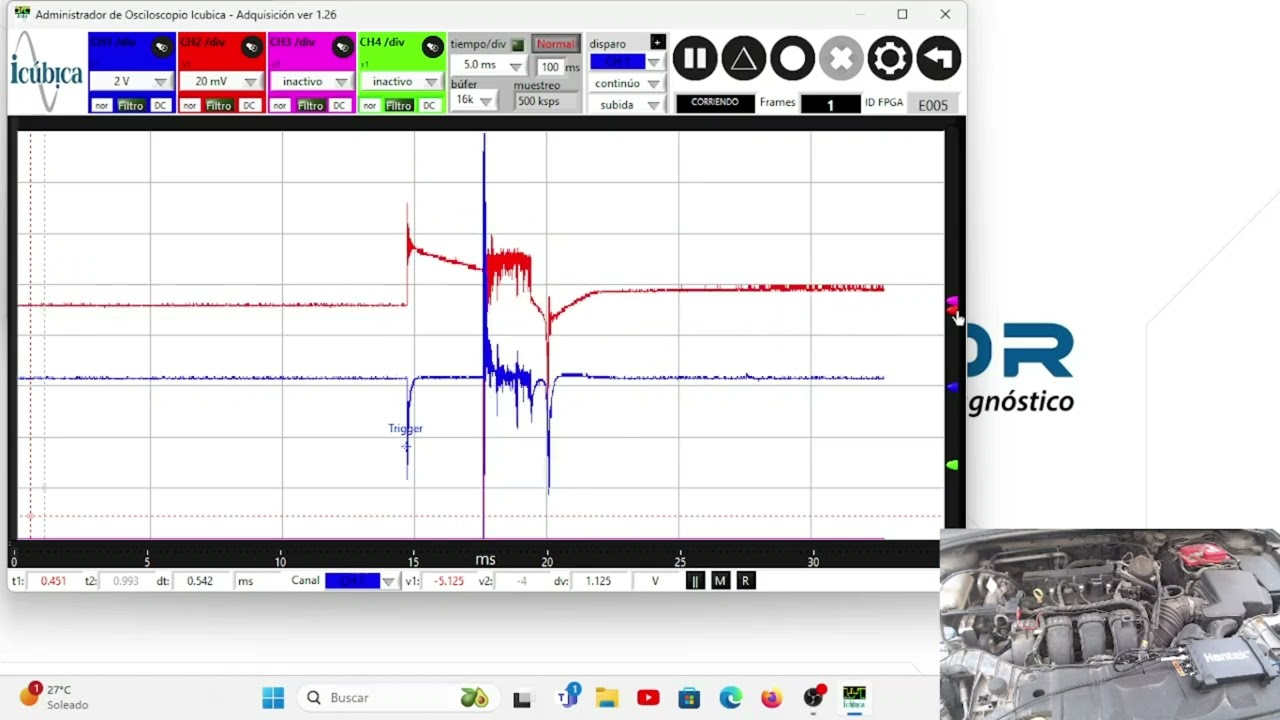This screenshot has height=720, width=1280.
Task: Click the green CH4 level marker at right edge
Action: [952, 465]
